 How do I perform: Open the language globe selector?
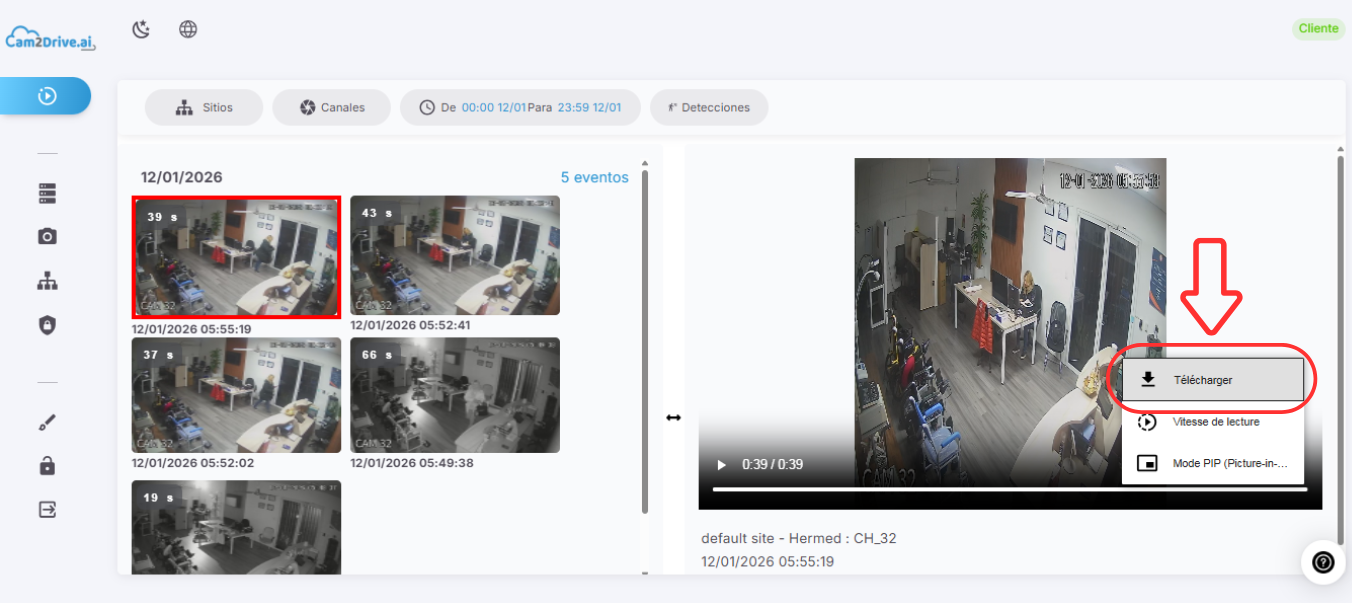(188, 29)
